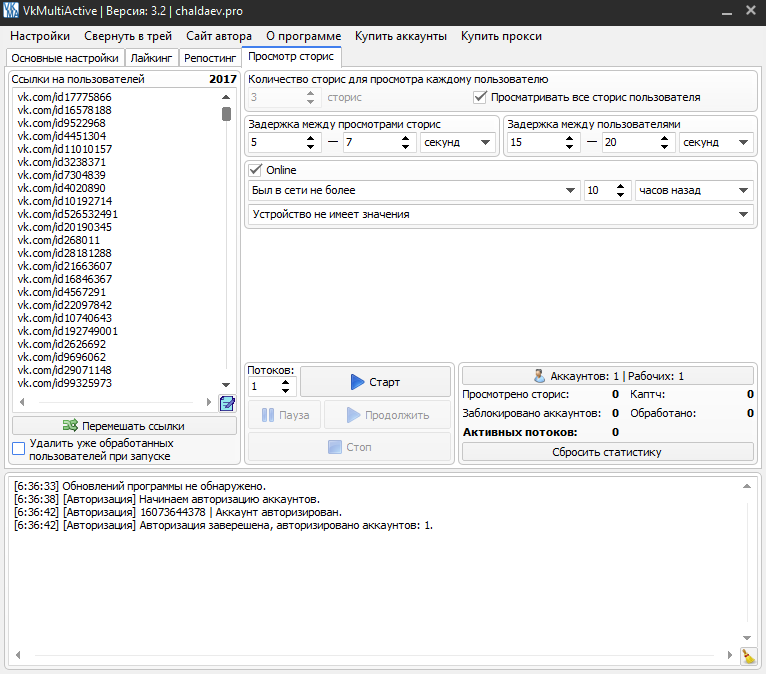This screenshot has width=766, height=674.
Task: Click the clear log broom icon
Action: coord(748,656)
